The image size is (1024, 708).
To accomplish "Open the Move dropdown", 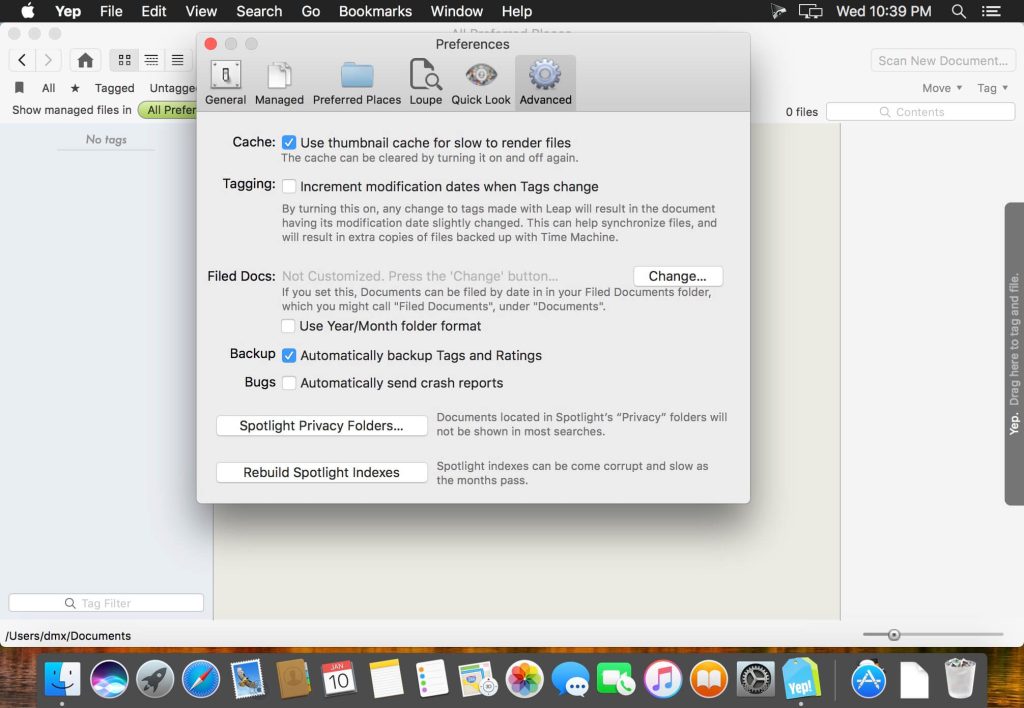I will [x=942, y=88].
